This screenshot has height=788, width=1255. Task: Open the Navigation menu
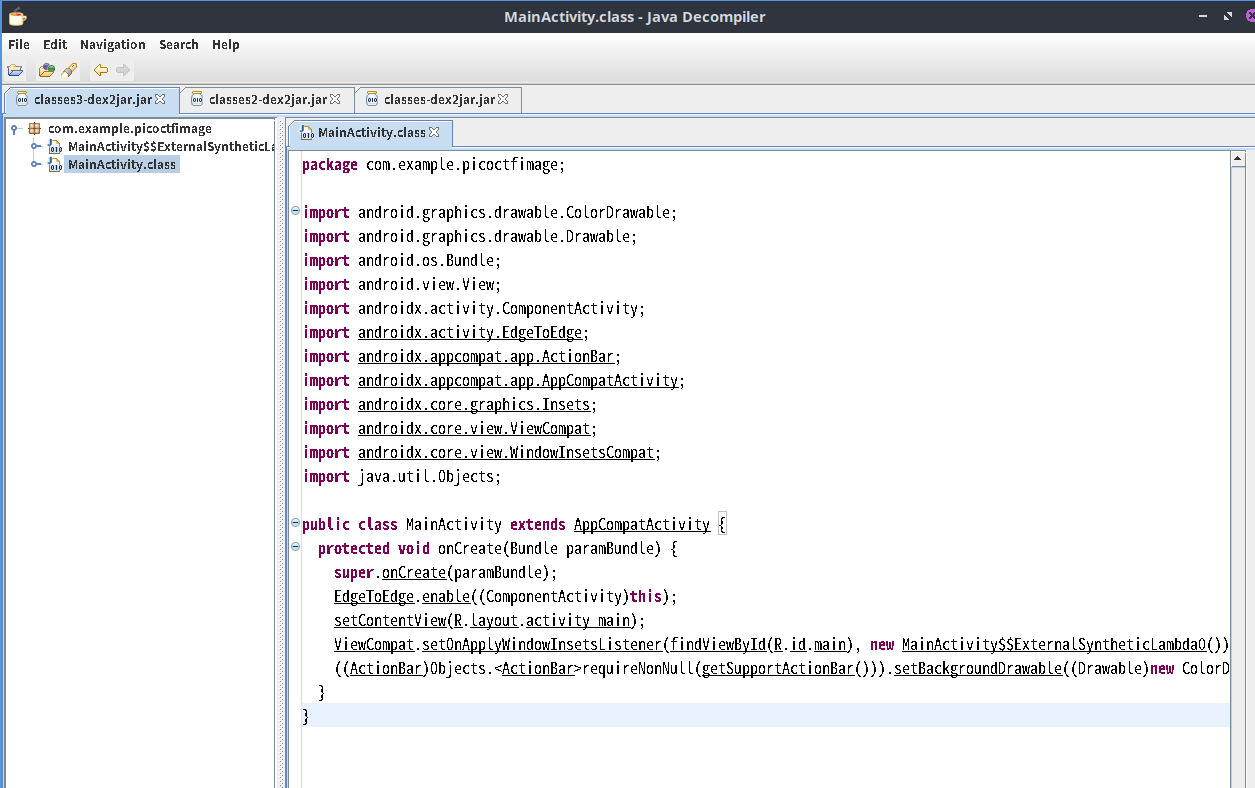tap(112, 44)
